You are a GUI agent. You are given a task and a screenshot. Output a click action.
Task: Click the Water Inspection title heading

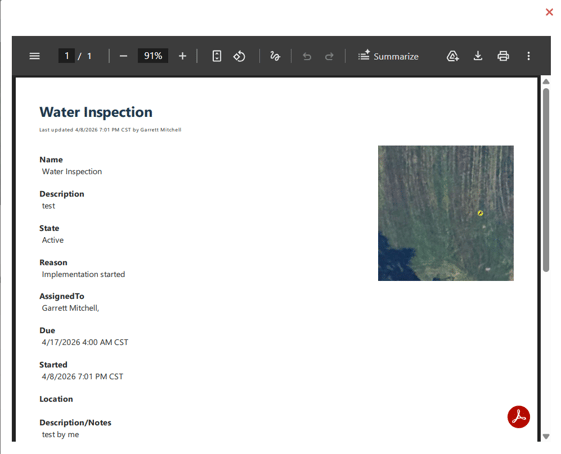pyautogui.click(x=96, y=112)
